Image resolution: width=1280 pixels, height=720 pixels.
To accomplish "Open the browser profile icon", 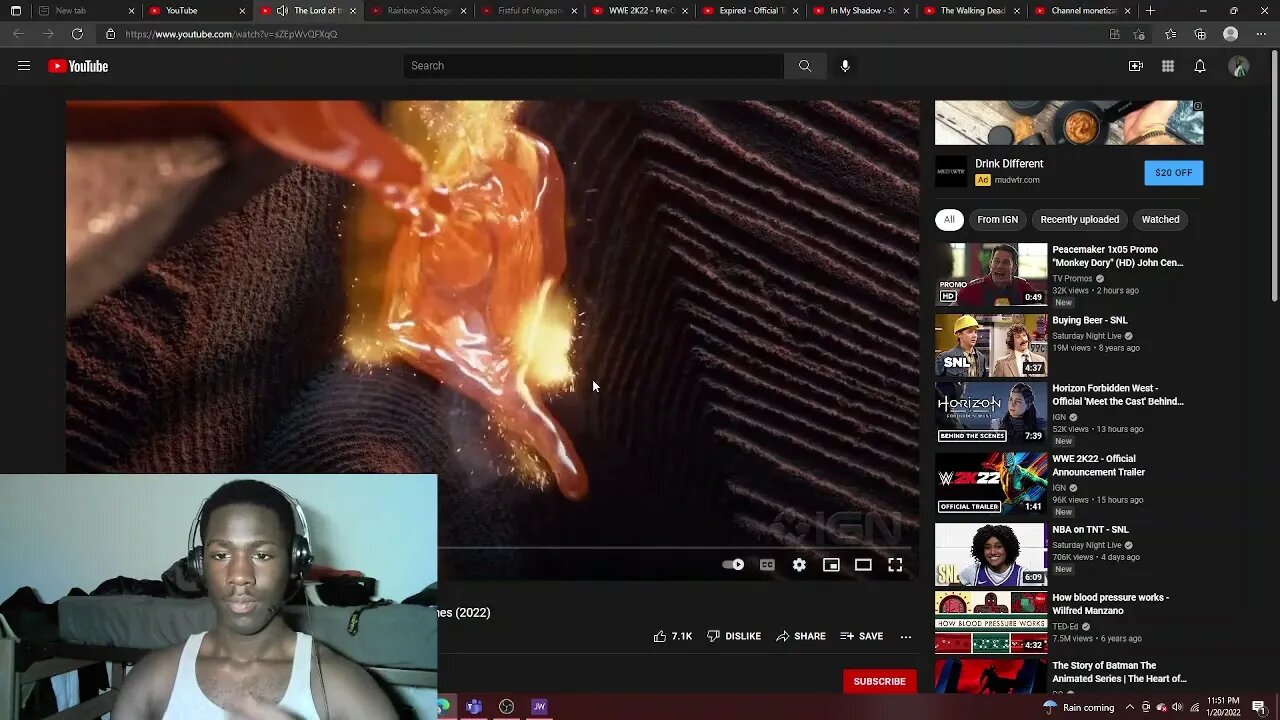I will click(x=1231, y=34).
